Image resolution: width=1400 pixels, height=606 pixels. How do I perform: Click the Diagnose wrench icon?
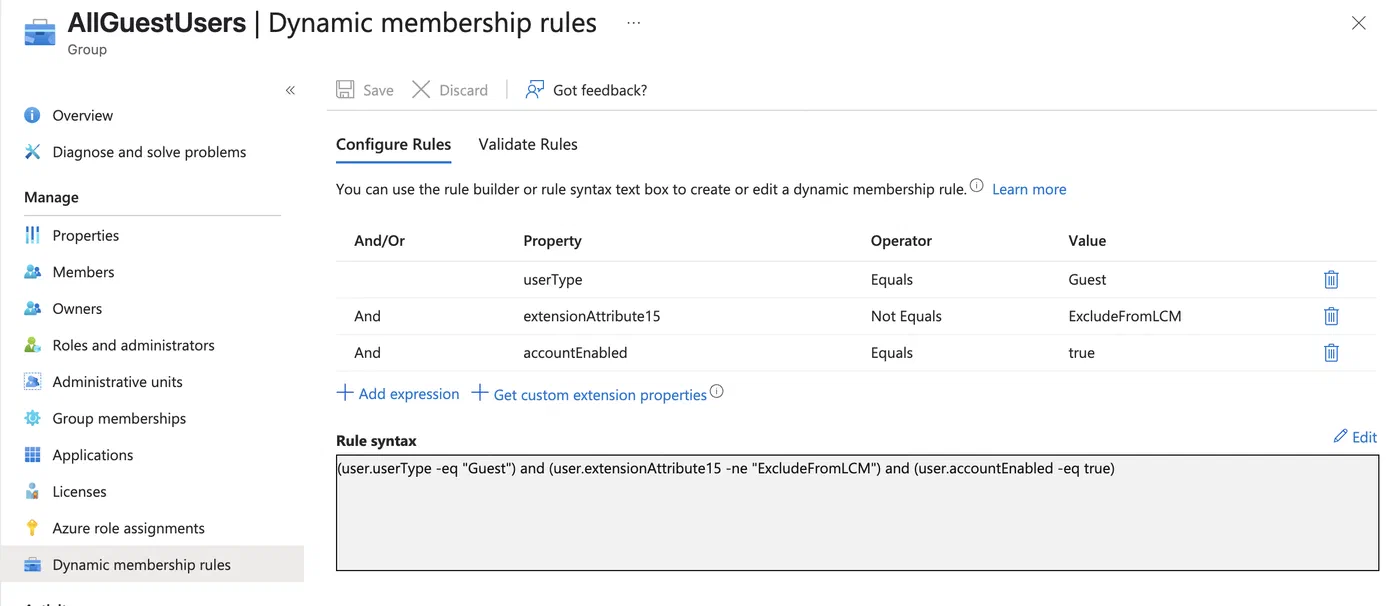tap(33, 152)
